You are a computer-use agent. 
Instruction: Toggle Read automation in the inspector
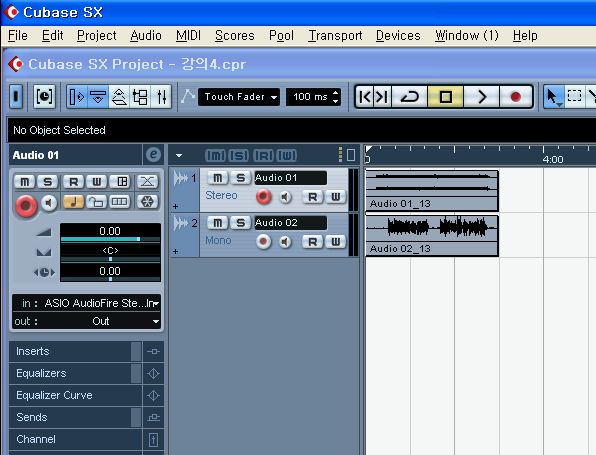[74, 182]
